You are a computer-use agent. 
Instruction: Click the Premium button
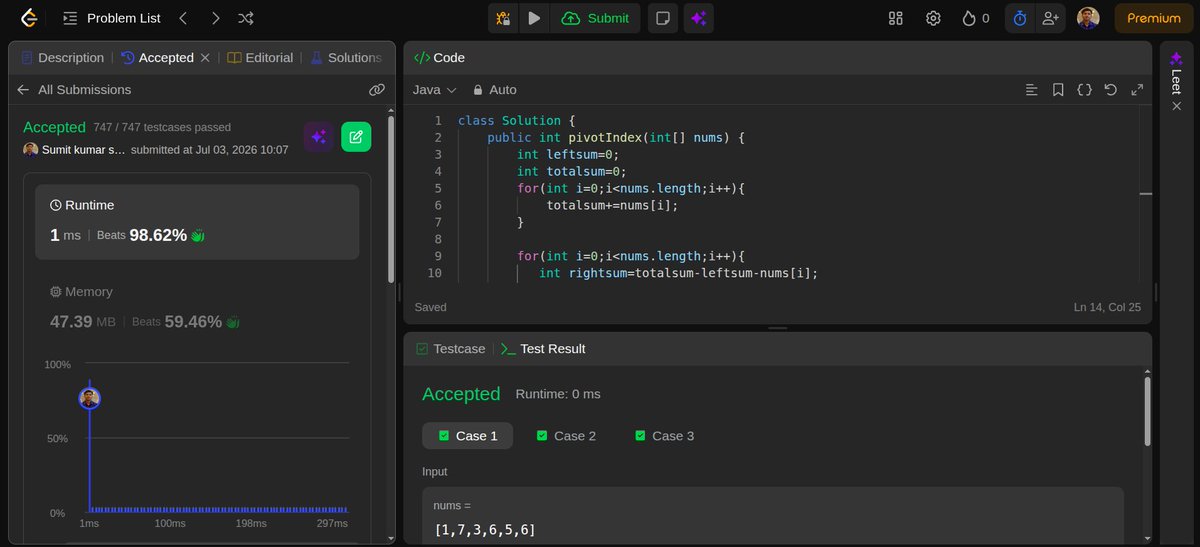pos(1153,18)
